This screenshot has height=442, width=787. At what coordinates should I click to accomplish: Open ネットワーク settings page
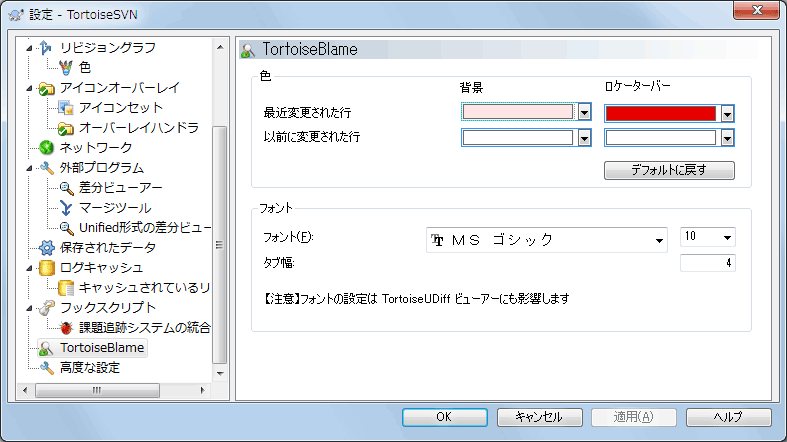(x=96, y=148)
